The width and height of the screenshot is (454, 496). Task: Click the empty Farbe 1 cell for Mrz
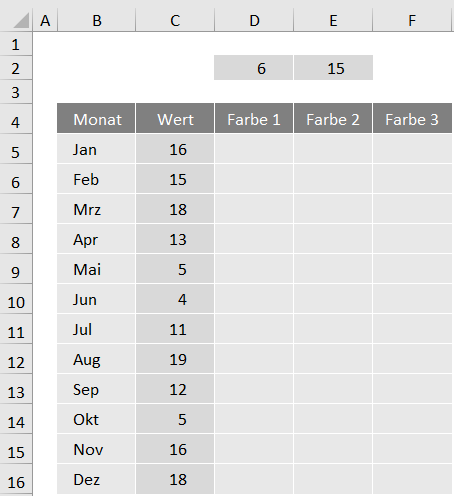(254, 209)
